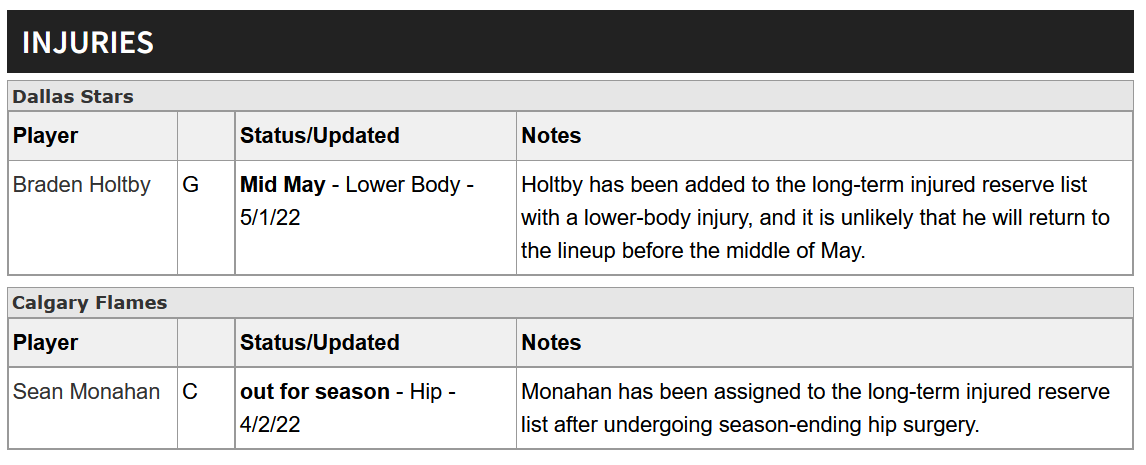Click the INJURIES section header
Viewport: 1146px width, 465px height.
88,42
